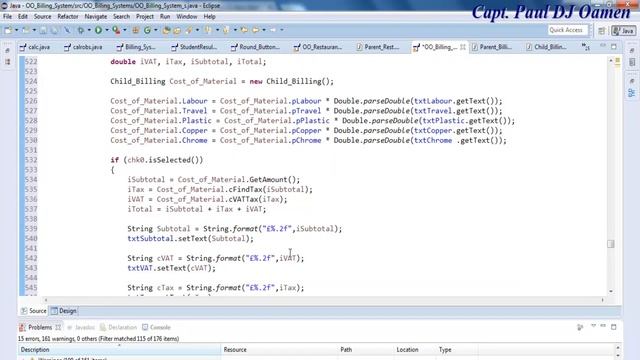
Task: Switch to the Round_Button... editor tab
Action: [x=256, y=47]
